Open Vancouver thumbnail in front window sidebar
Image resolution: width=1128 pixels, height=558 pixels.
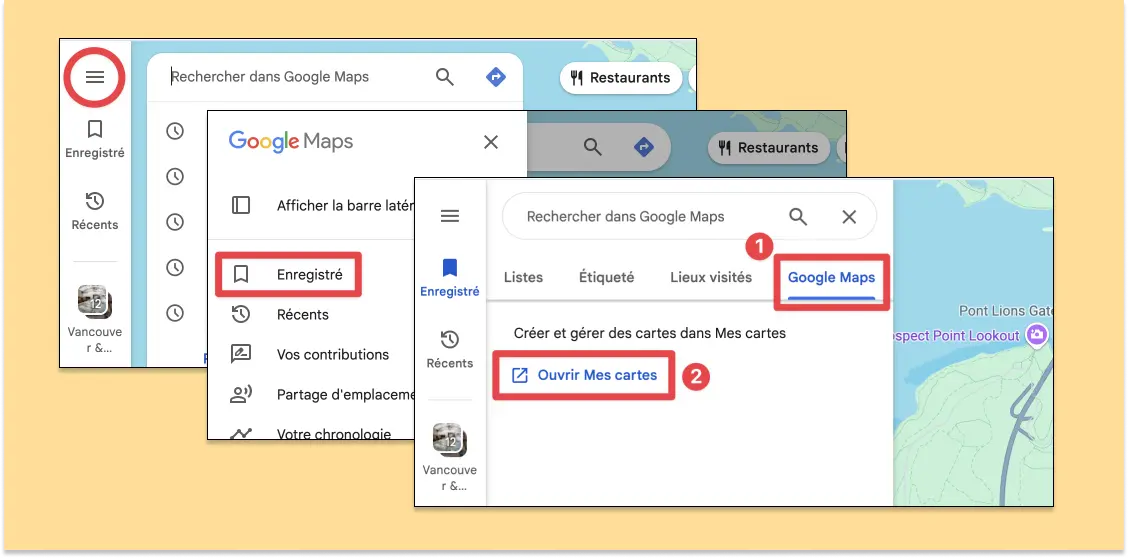(x=450, y=457)
